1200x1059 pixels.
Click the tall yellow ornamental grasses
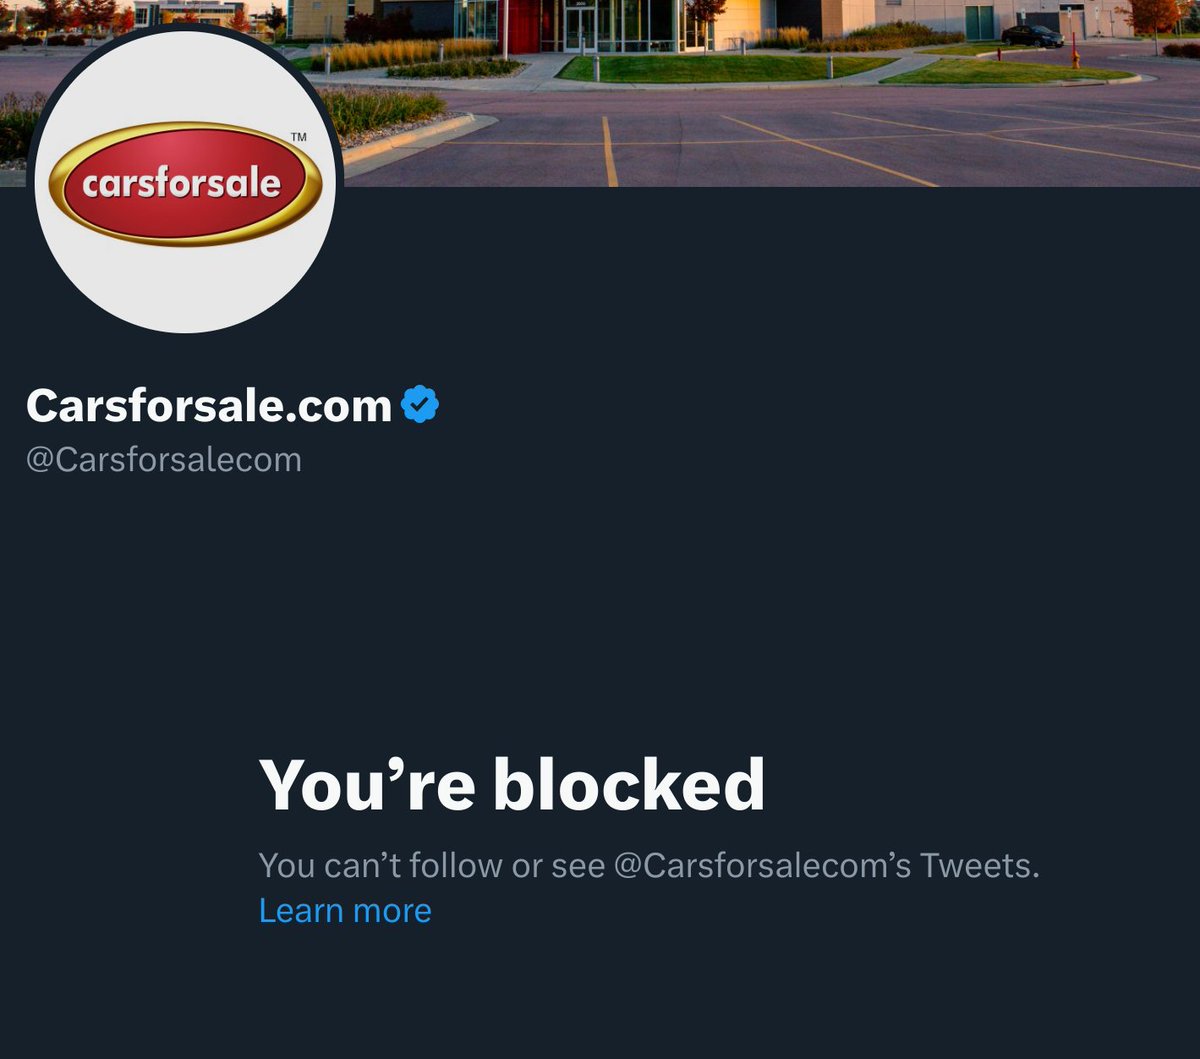pos(405,53)
